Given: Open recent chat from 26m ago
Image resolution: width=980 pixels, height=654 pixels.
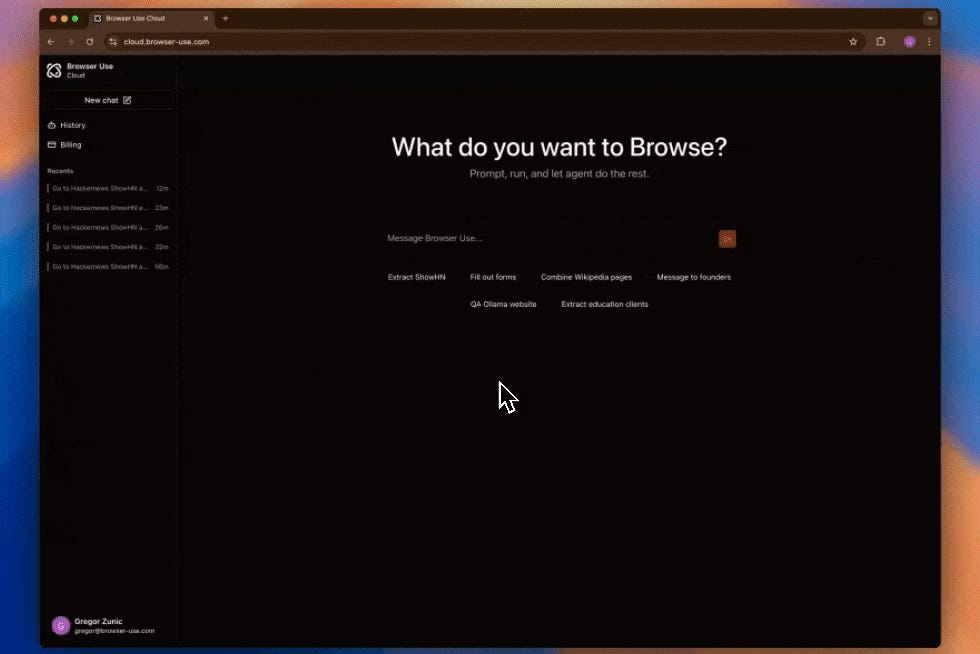Looking at the screenshot, I should [x=108, y=228].
